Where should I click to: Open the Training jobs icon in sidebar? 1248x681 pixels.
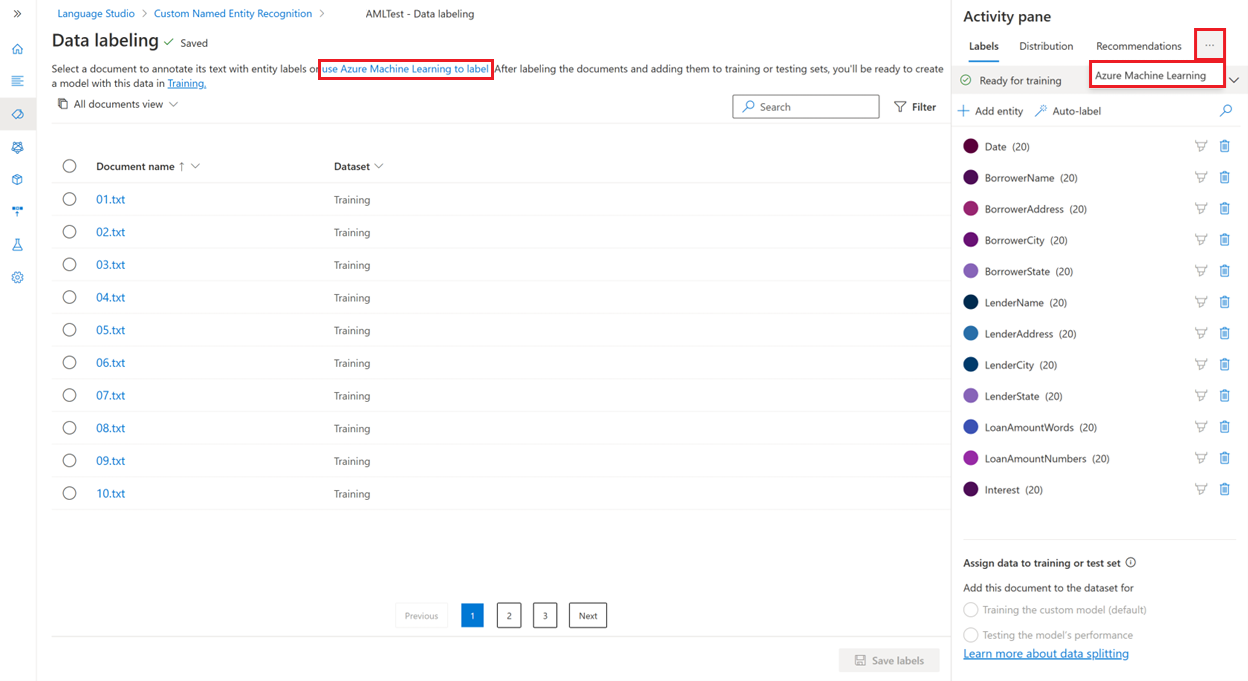17,147
